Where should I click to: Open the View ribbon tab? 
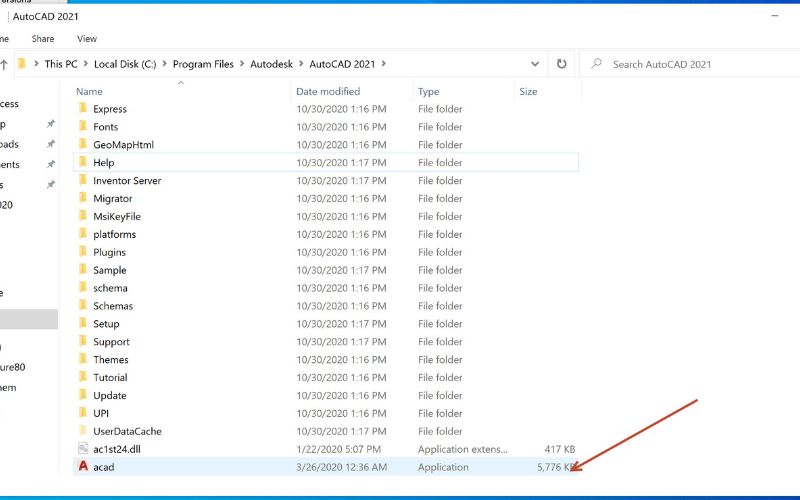[x=87, y=39]
